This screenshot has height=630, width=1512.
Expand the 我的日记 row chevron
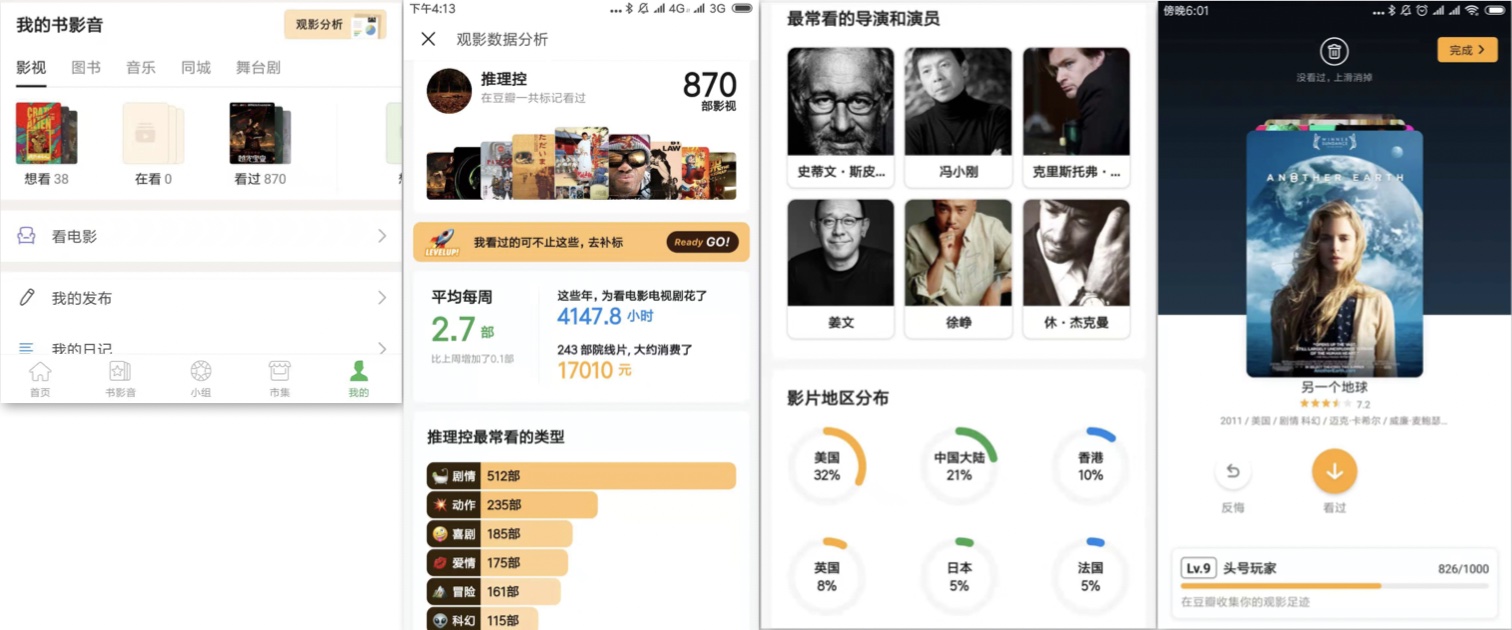(382, 348)
